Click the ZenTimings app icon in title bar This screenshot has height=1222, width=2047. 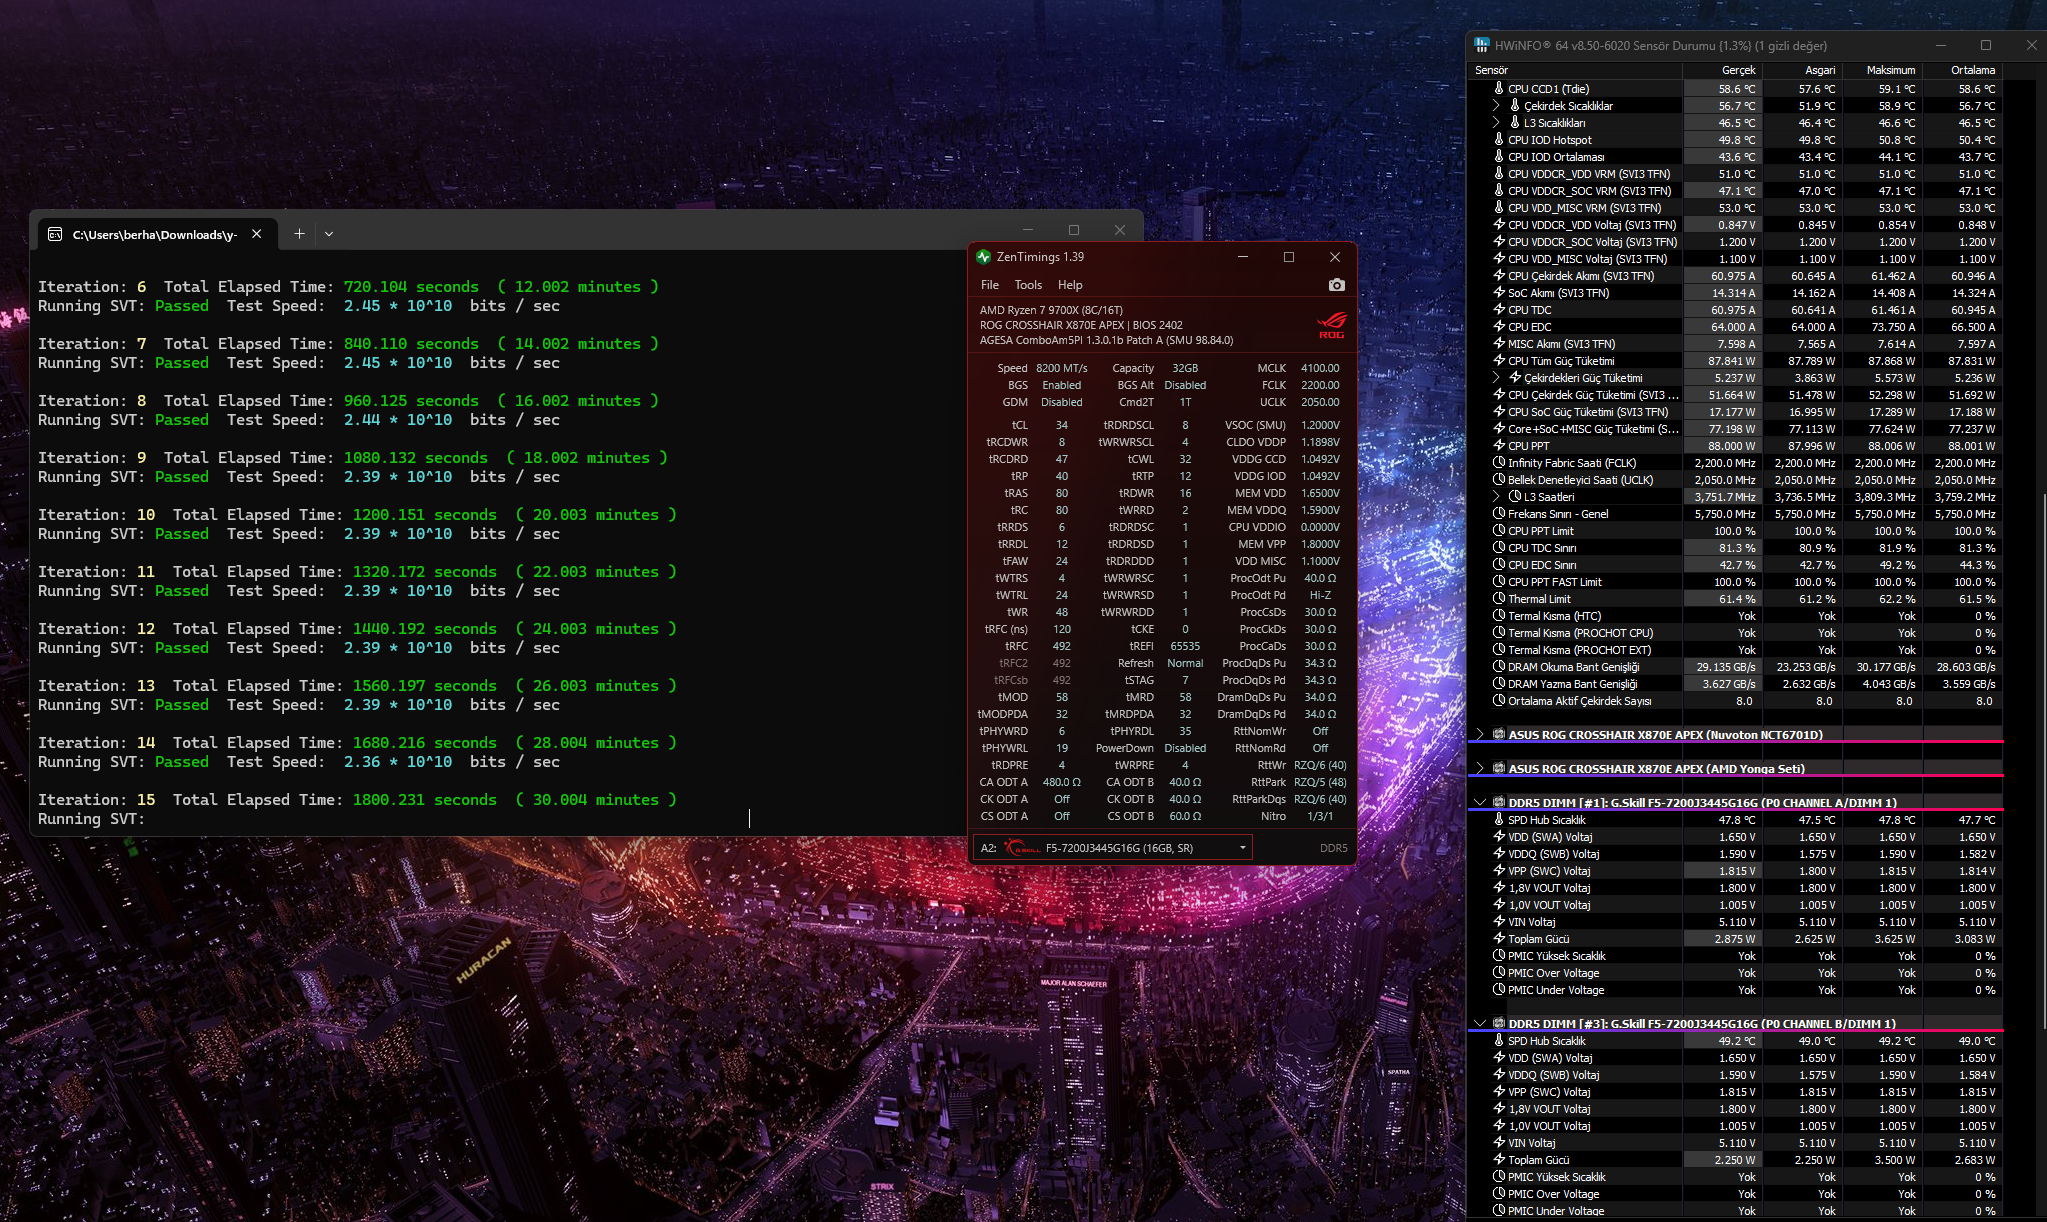983,257
